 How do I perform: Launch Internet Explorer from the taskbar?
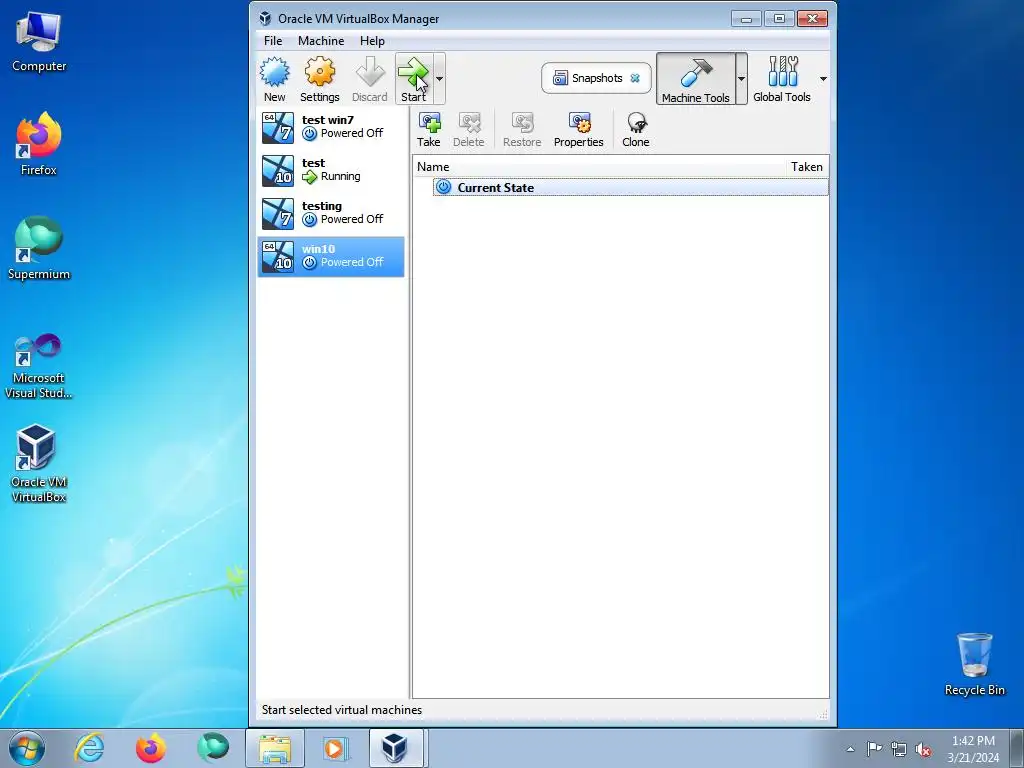pos(89,748)
